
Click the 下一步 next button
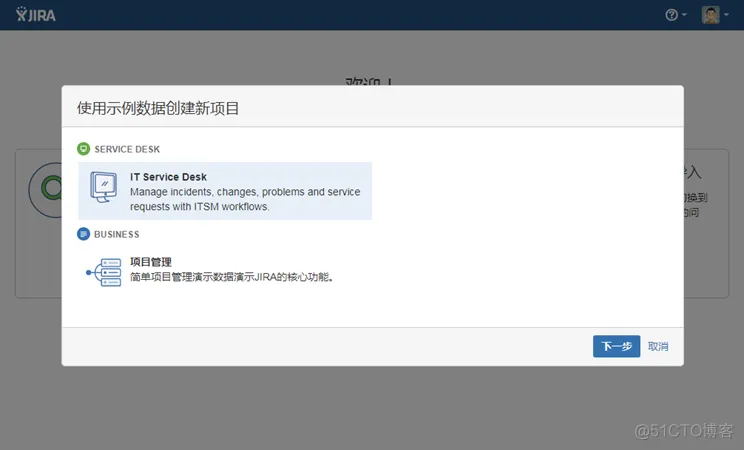pos(616,347)
